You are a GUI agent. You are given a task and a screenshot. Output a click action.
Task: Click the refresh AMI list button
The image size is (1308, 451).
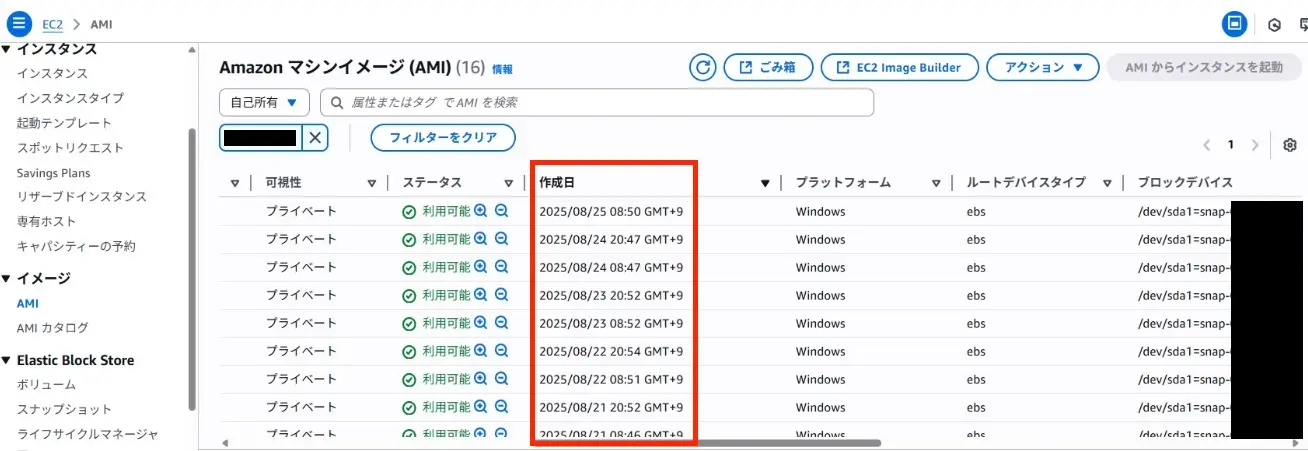point(703,67)
